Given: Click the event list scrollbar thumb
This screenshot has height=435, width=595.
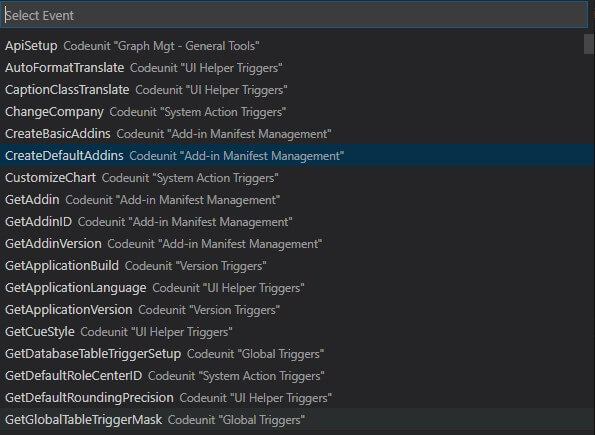Looking at the screenshot, I should pyautogui.click(x=589, y=44).
